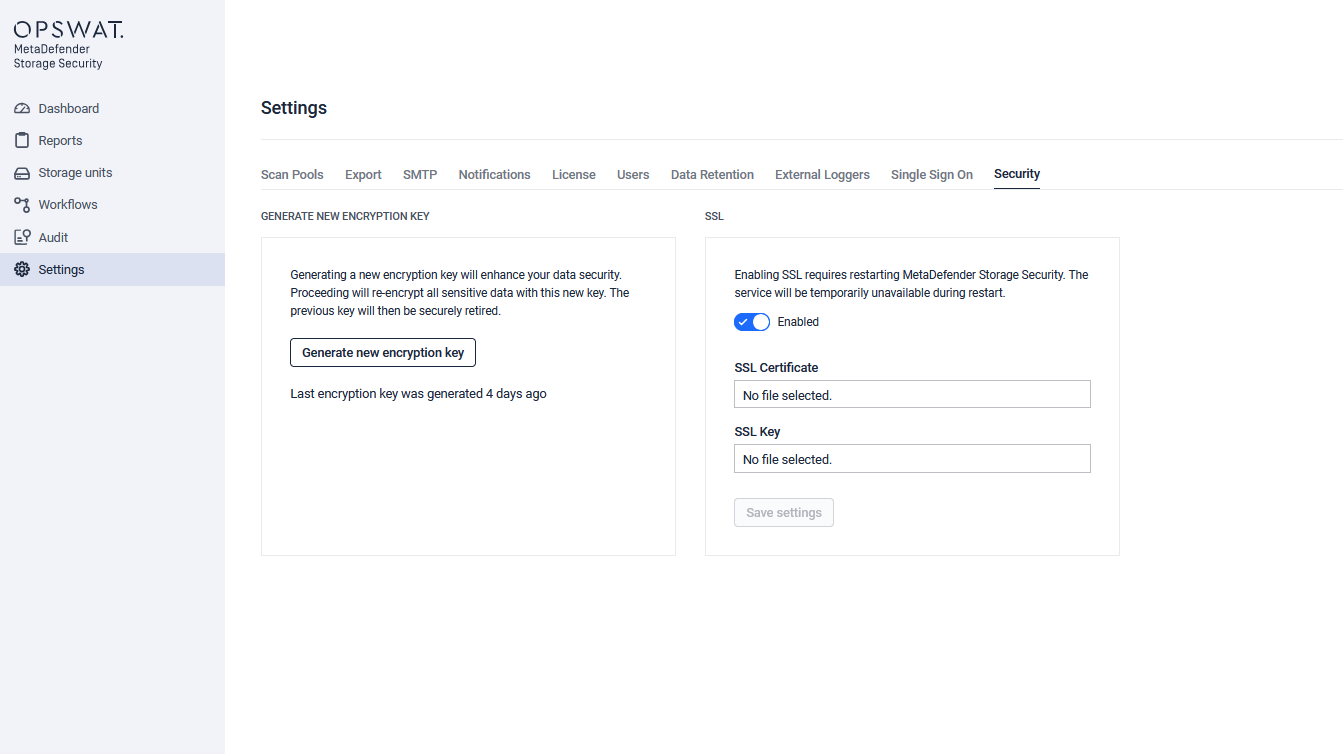Screen dimensions: 1343x754
Task: Click the Save settings button
Action: tap(784, 512)
